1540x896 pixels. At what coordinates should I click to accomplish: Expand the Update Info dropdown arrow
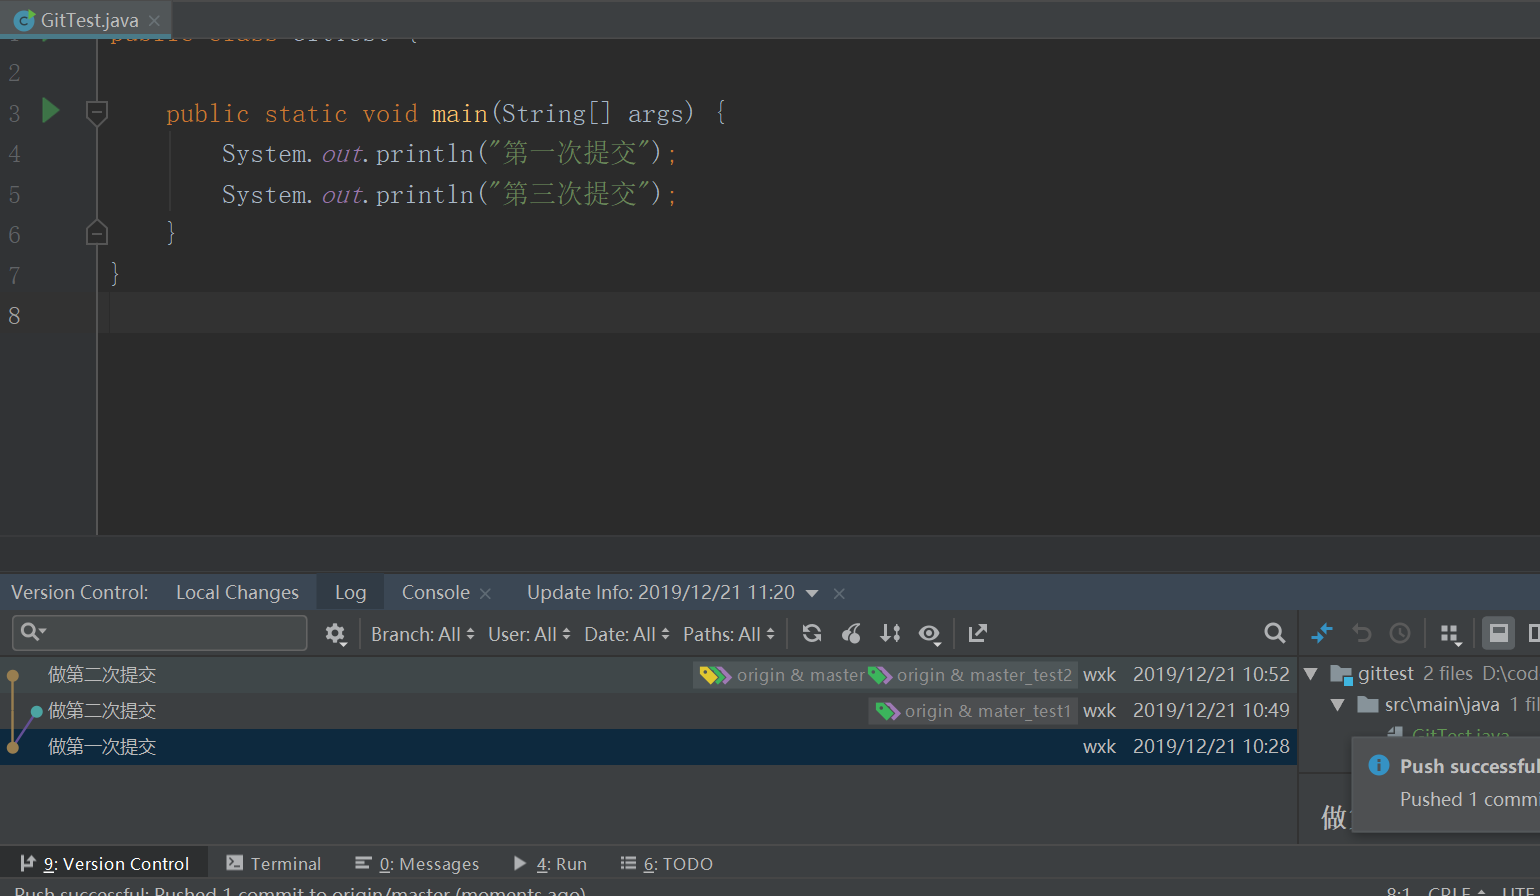tap(812, 594)
